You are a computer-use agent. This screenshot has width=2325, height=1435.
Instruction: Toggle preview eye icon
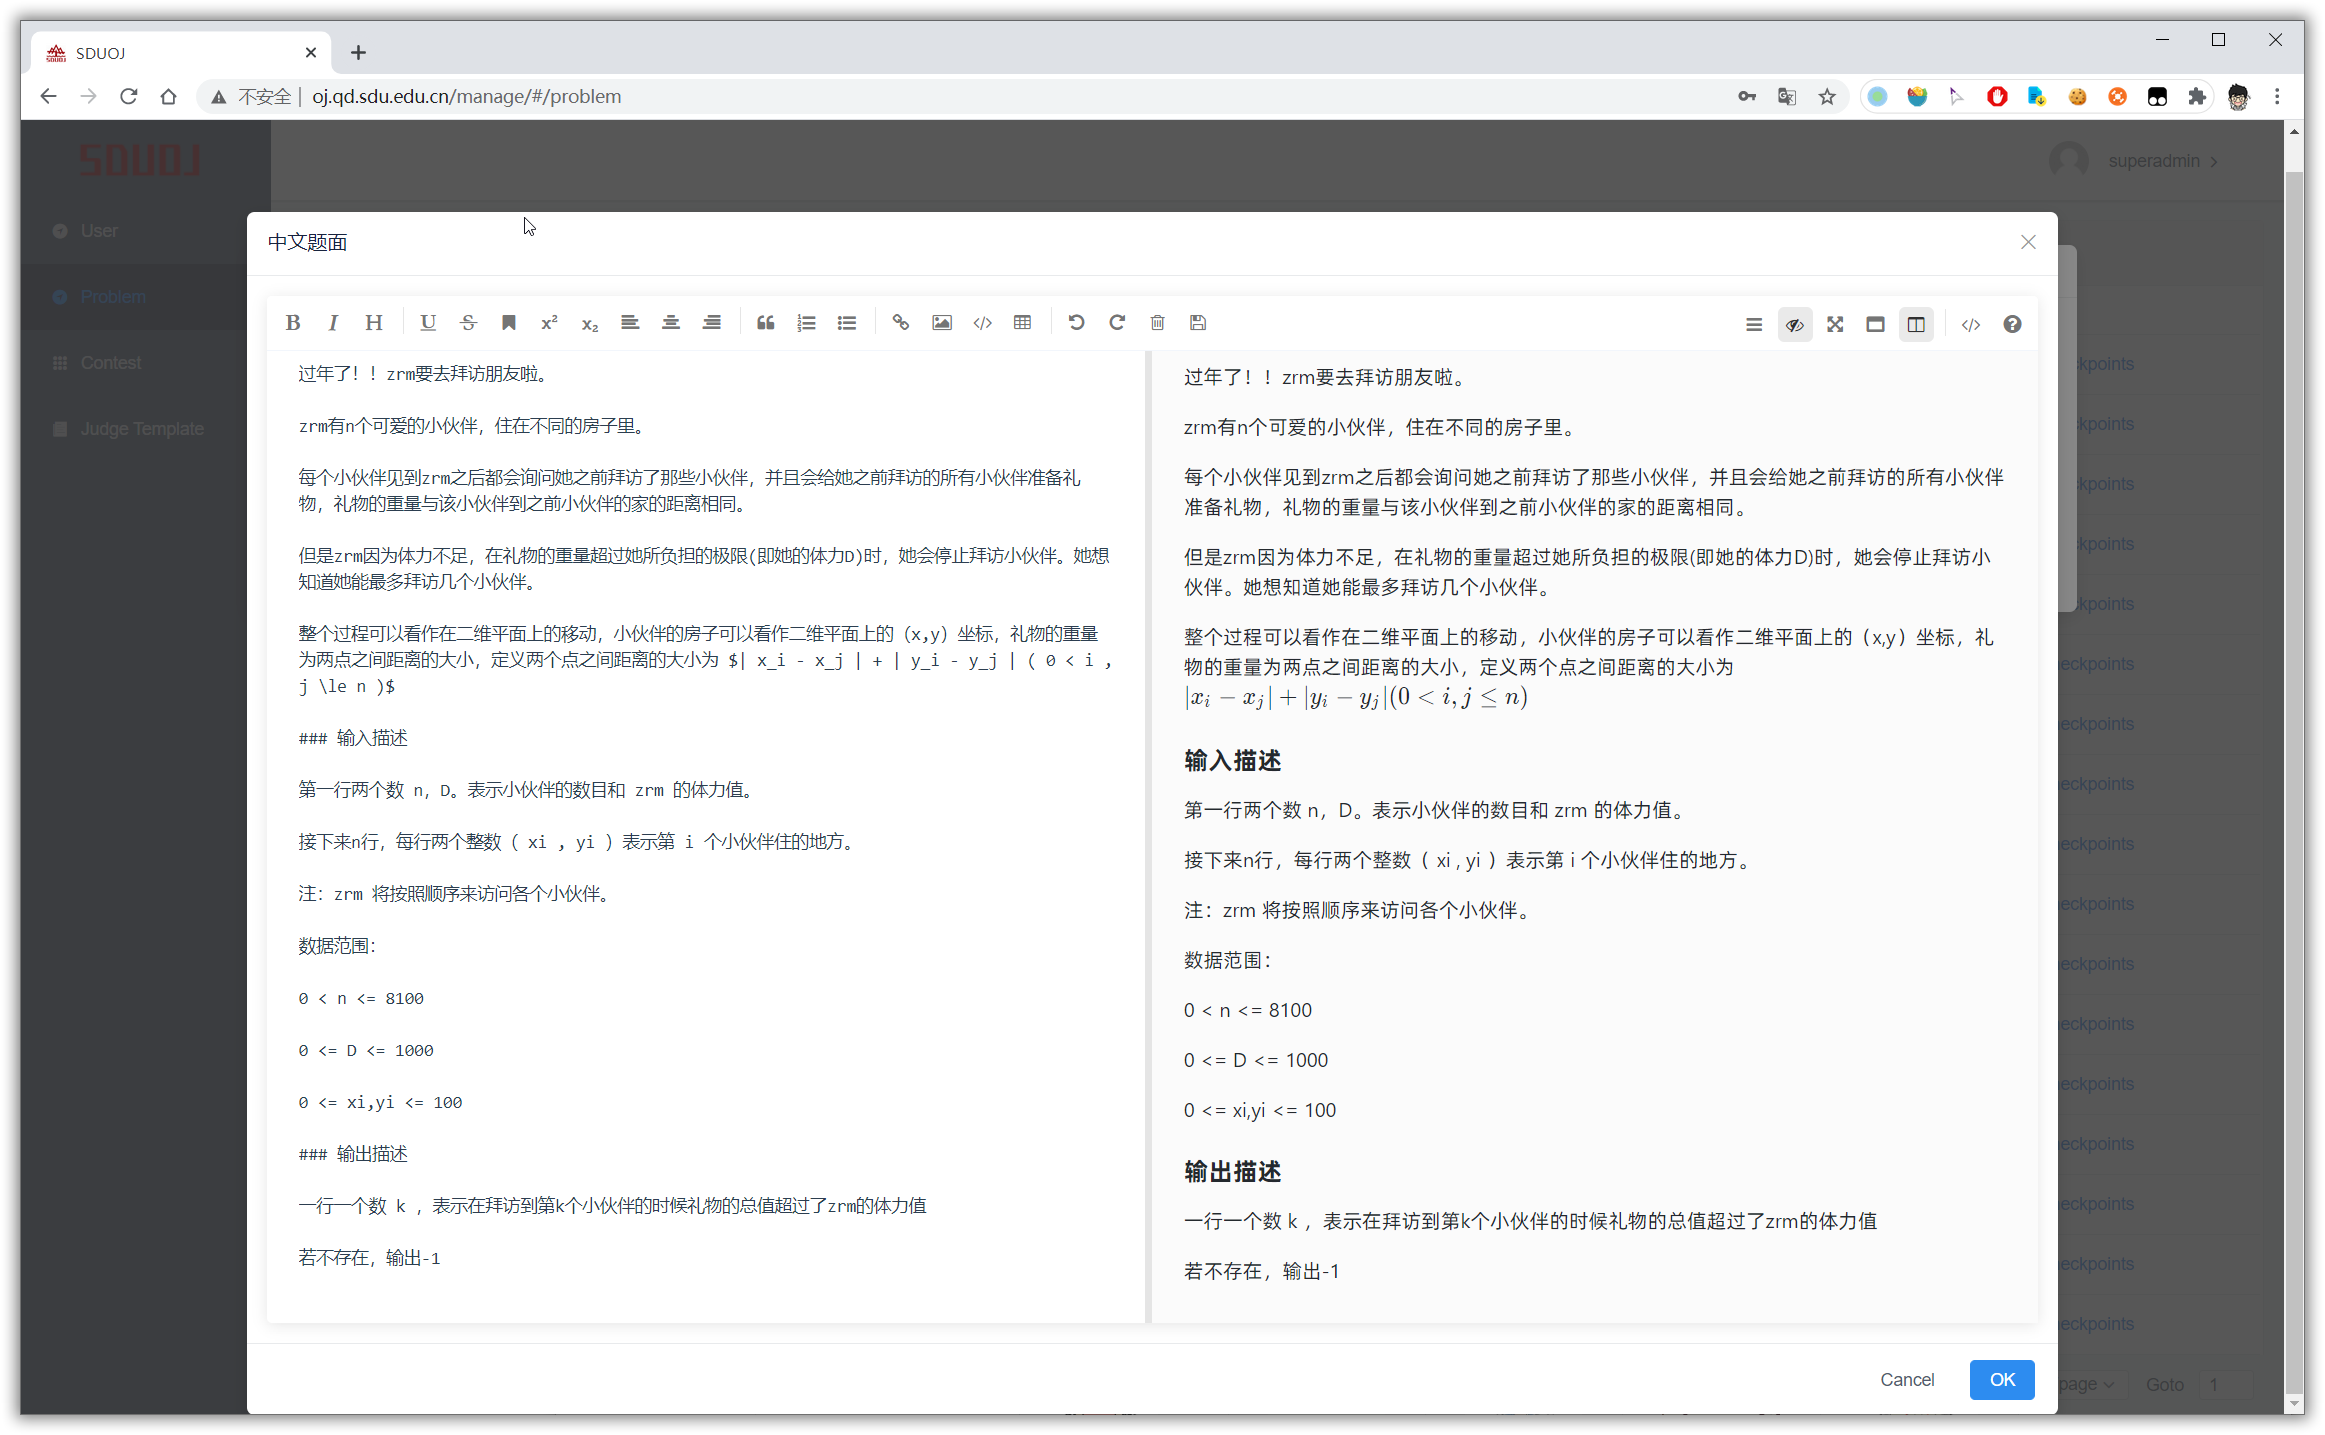(x=1795, y=325)
